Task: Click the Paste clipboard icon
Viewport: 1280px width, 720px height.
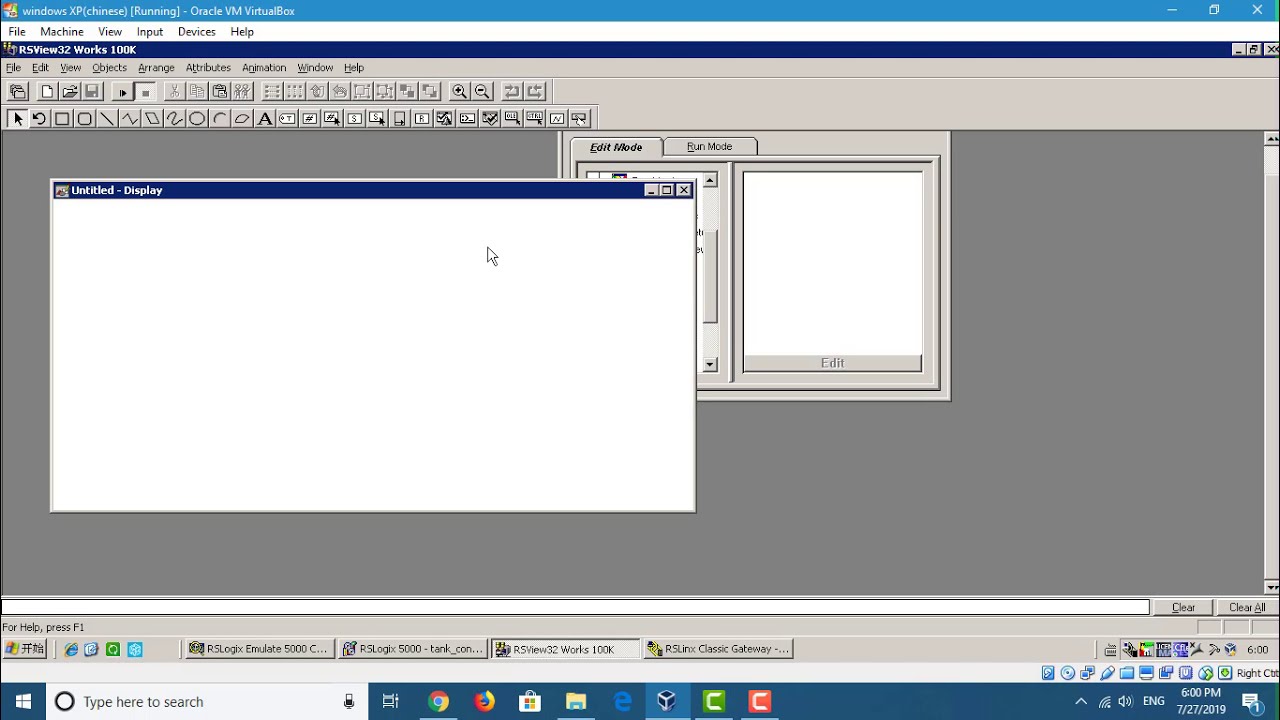Action: pos(220,91)
